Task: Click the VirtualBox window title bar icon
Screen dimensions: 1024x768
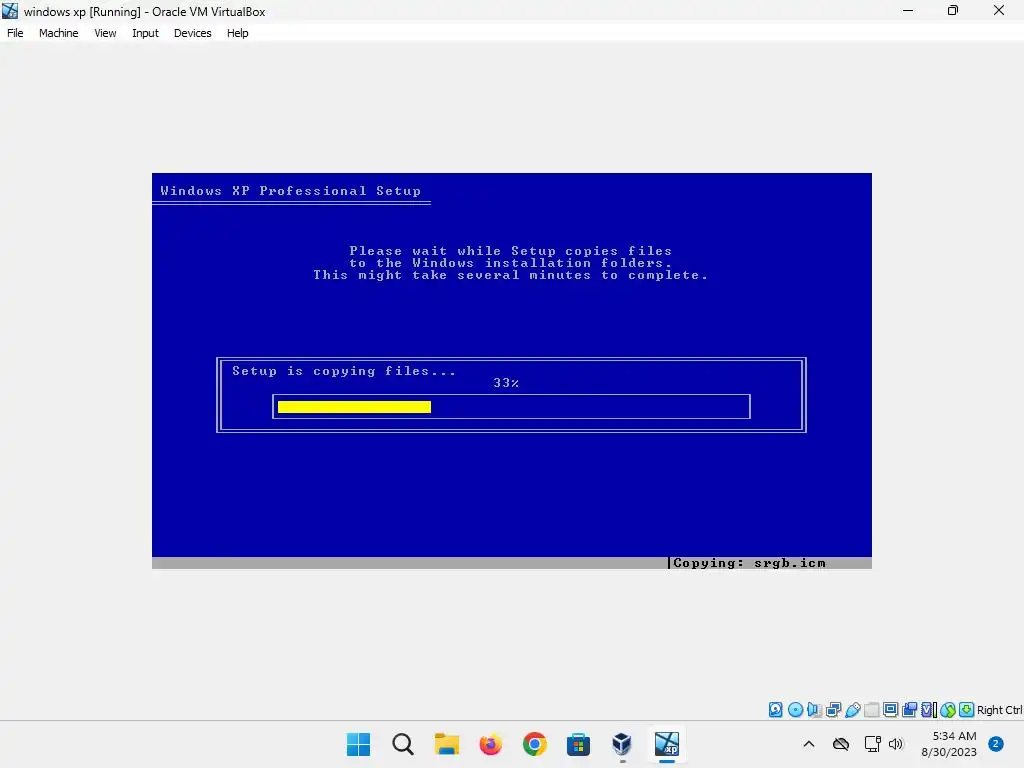Action: tap(10, 11)
